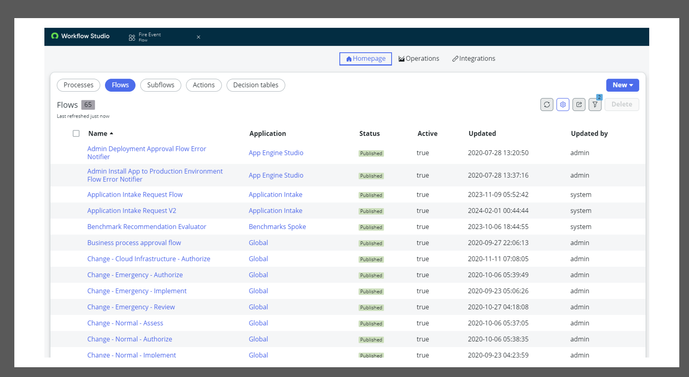Sort by the Active column header
Image resolution: width=689 pixels, height=377 pixels.
pos(427,133)
